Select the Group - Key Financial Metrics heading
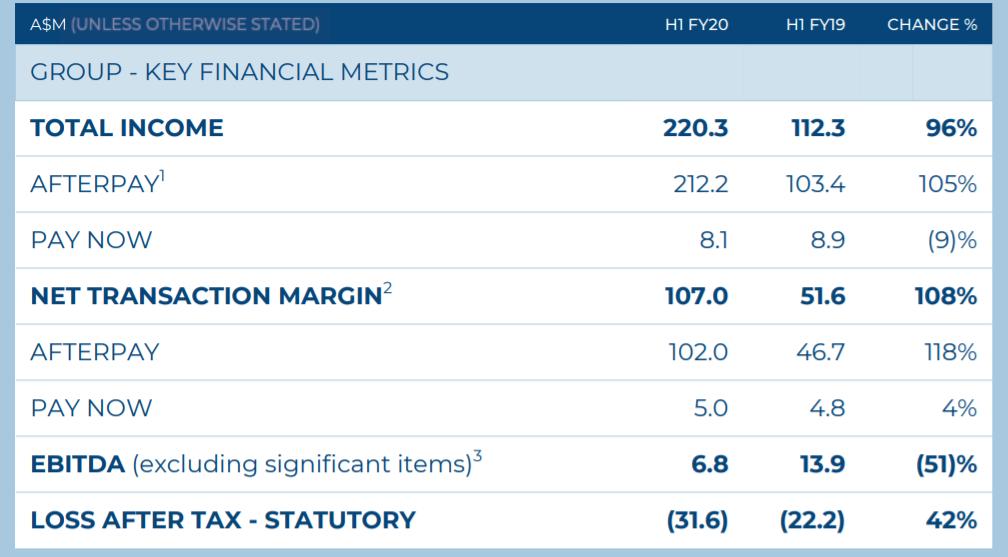Screen dimensions: 1008x557 239,72
